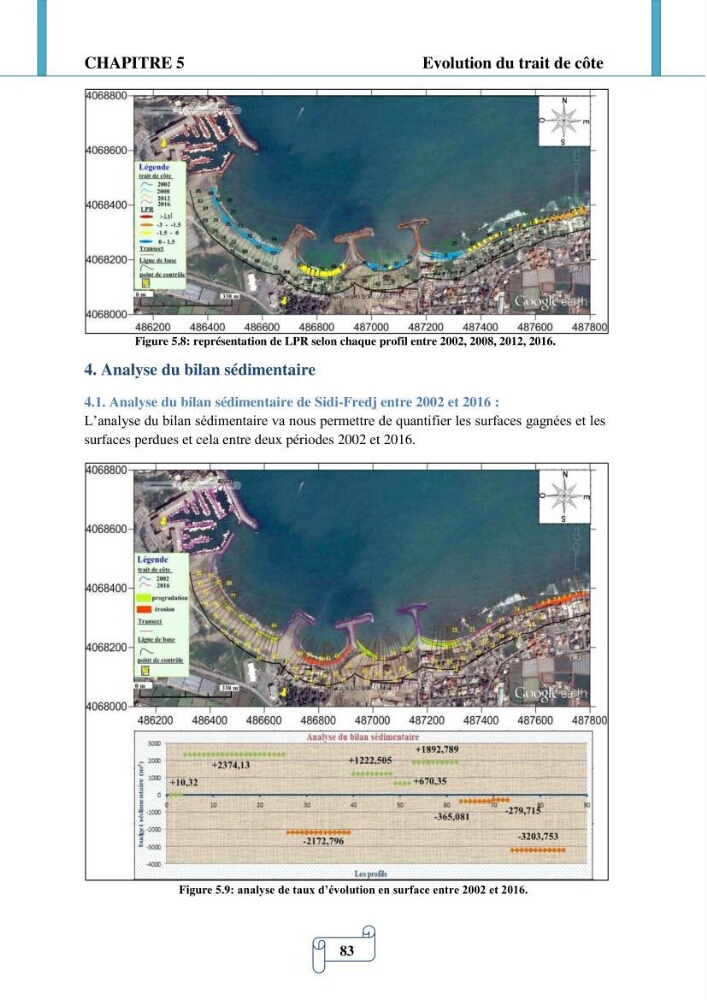Click the Figure 5.9 caption text
This screenshot has height=1000, width=707.
[353, 890]
